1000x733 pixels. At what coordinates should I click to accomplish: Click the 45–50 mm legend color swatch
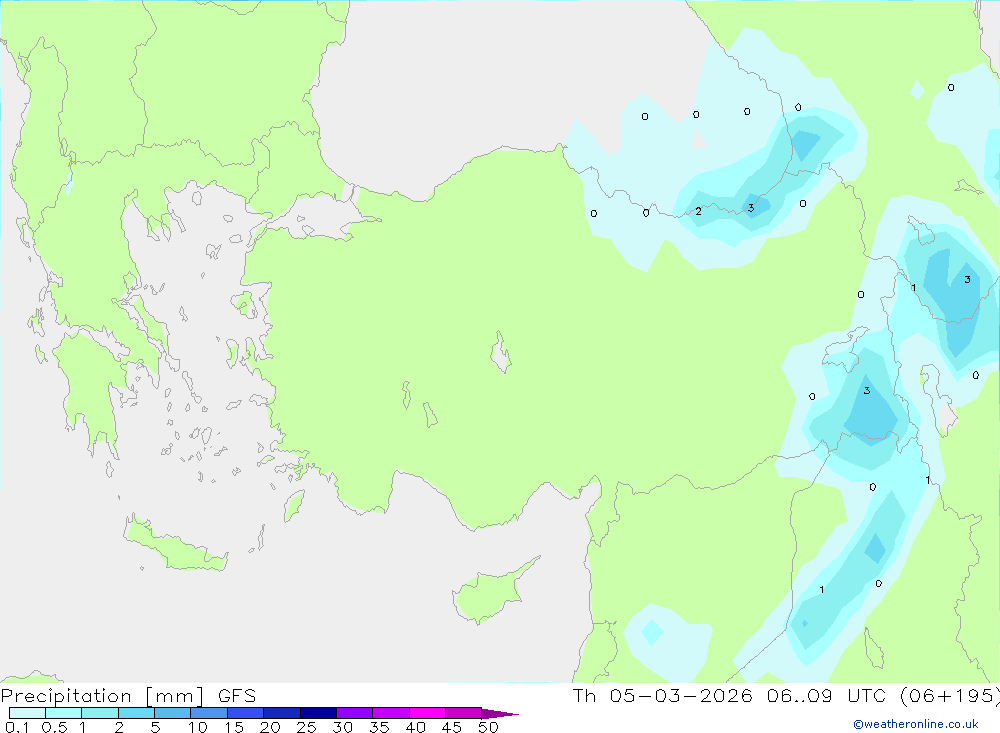tap(463, 713)
